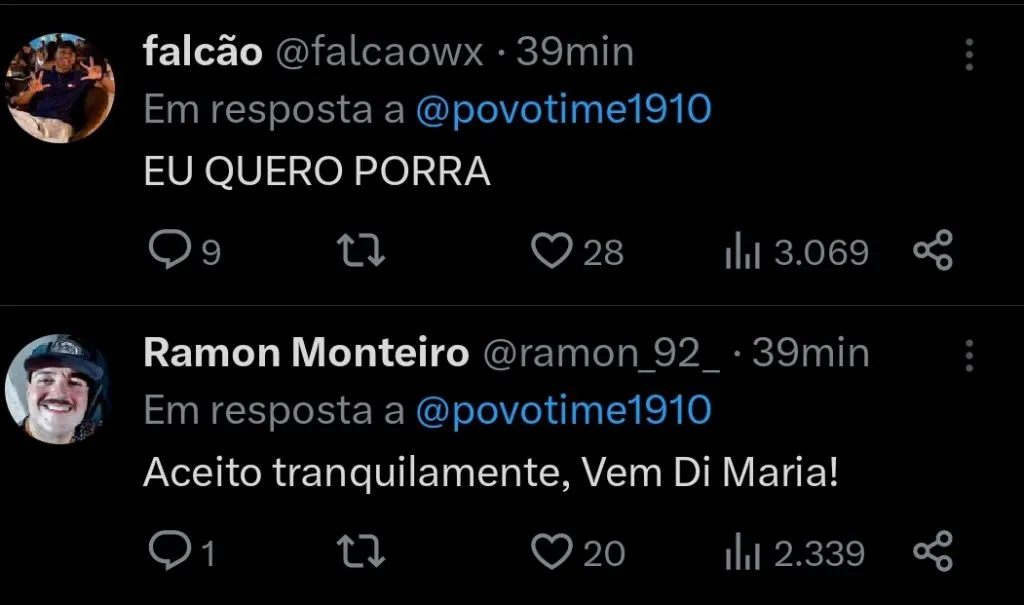Retweet Ramon Monteiro's tweet
This screenshot has width=1024, height=605.
point(360,551)
